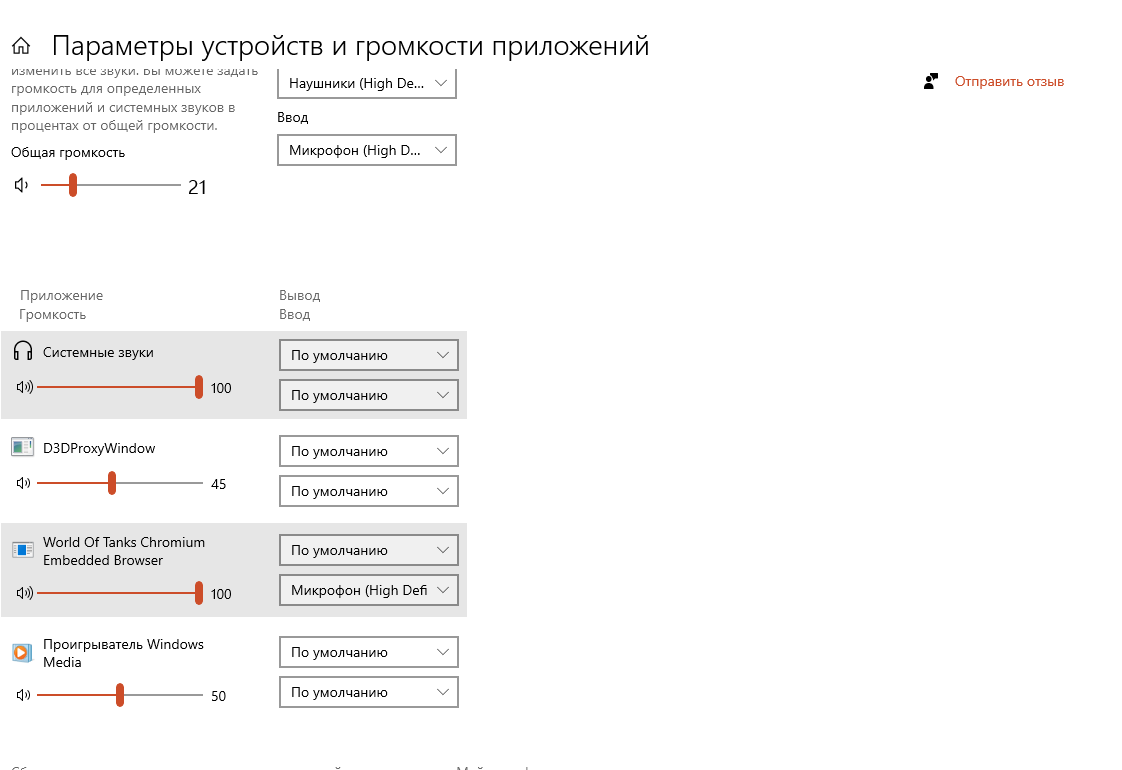The width and height of the screenshot is (1122, 770).
Task: Expand System Sounds output device dropdown
Action: tap(368, 355)
